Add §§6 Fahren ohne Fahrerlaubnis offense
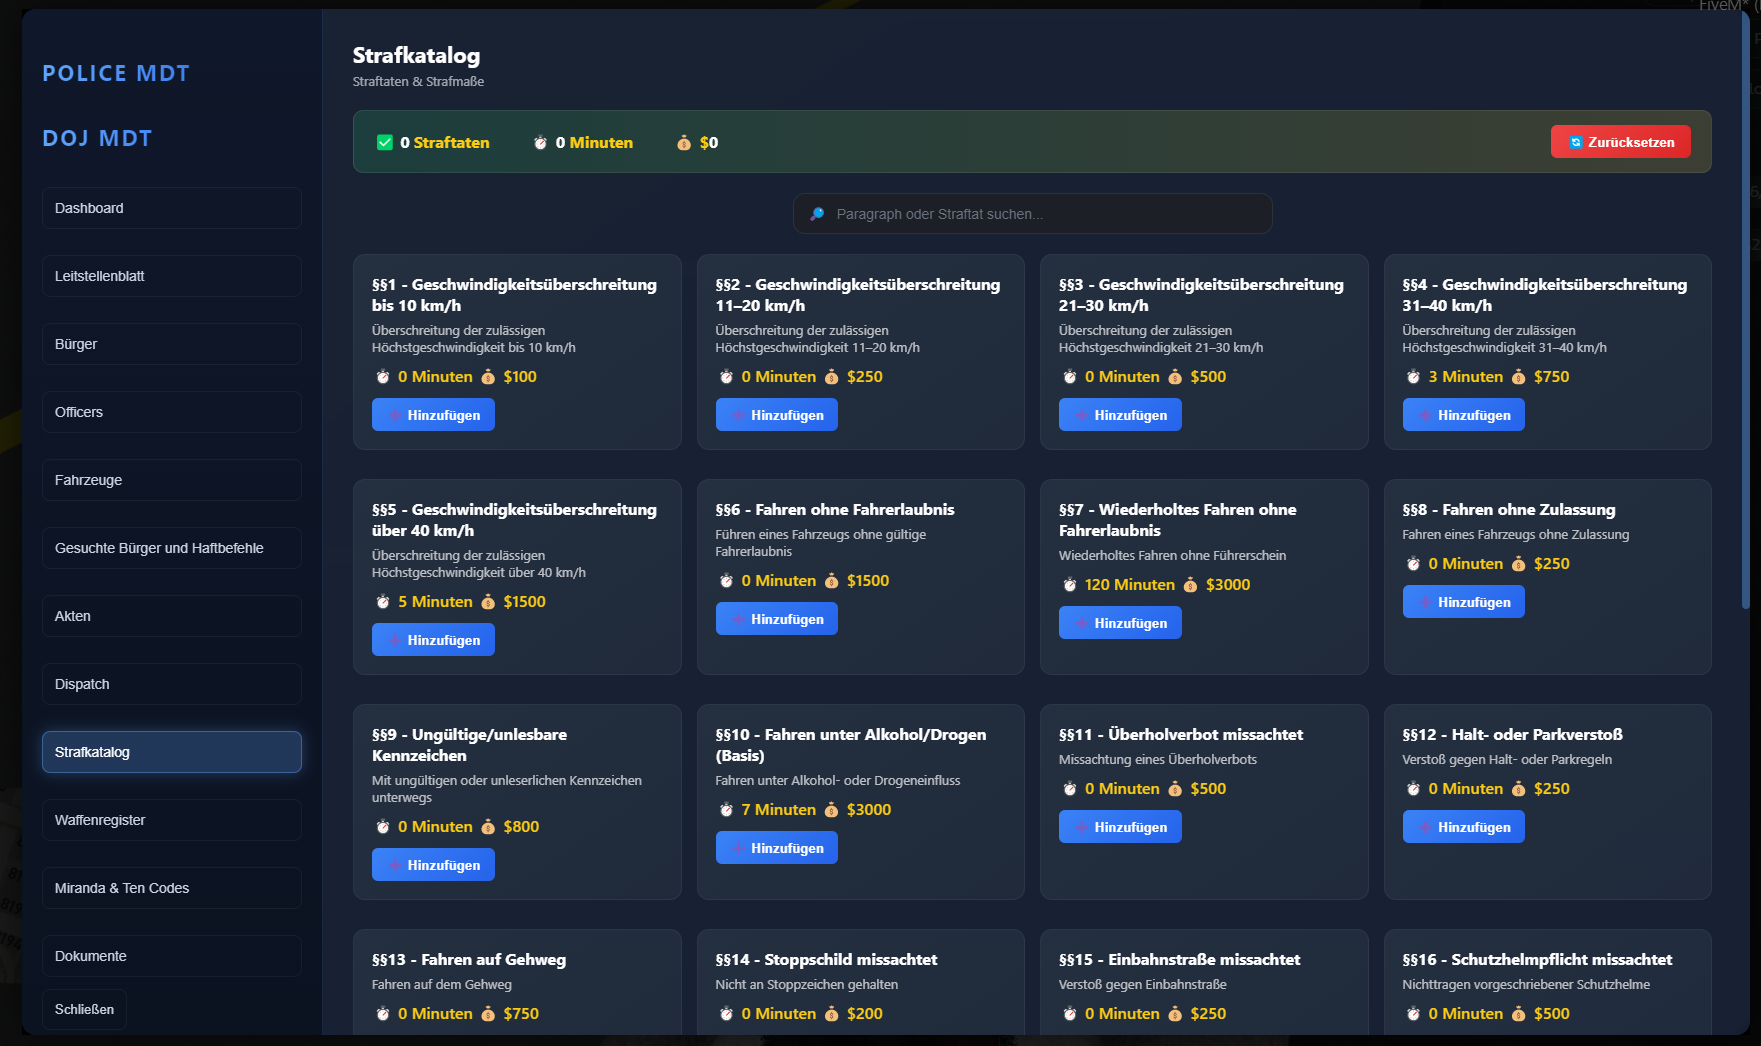The image size is (1761, 1046). point(776,619)
